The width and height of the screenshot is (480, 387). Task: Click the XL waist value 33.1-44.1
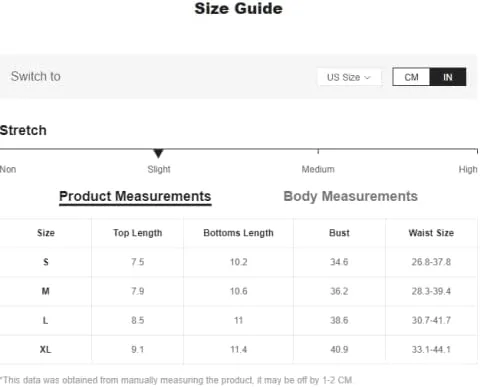coord(431,349)
